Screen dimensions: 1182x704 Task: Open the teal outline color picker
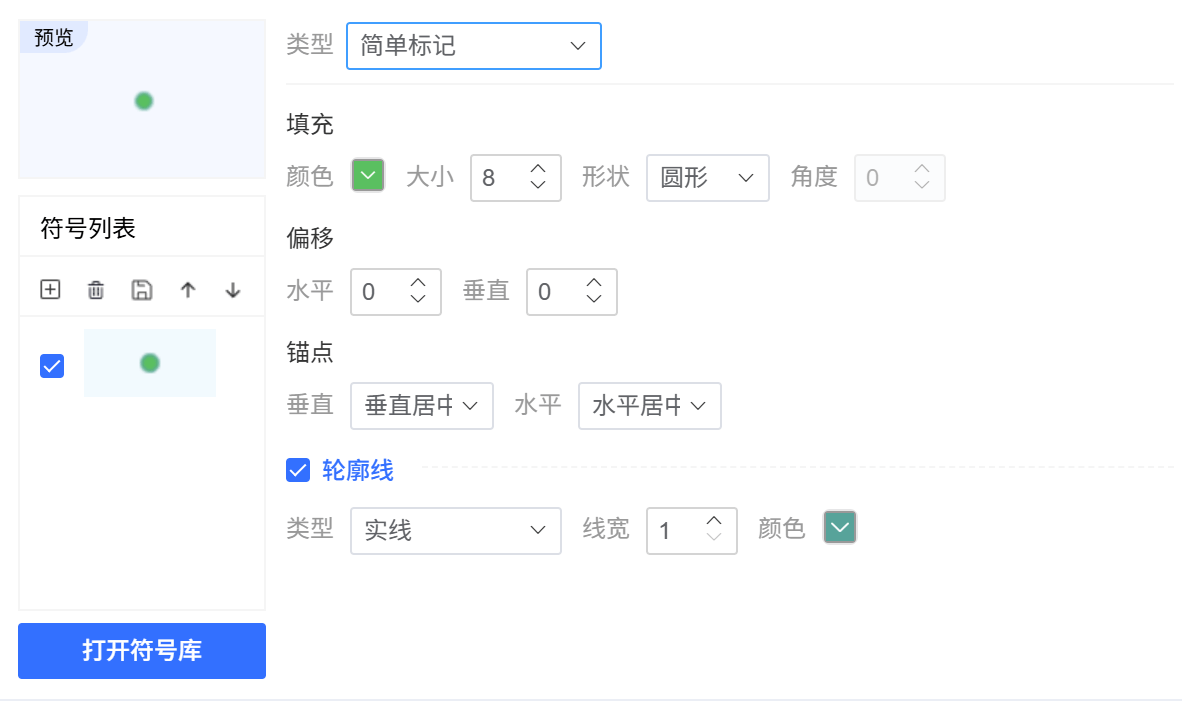coord(840,527)
